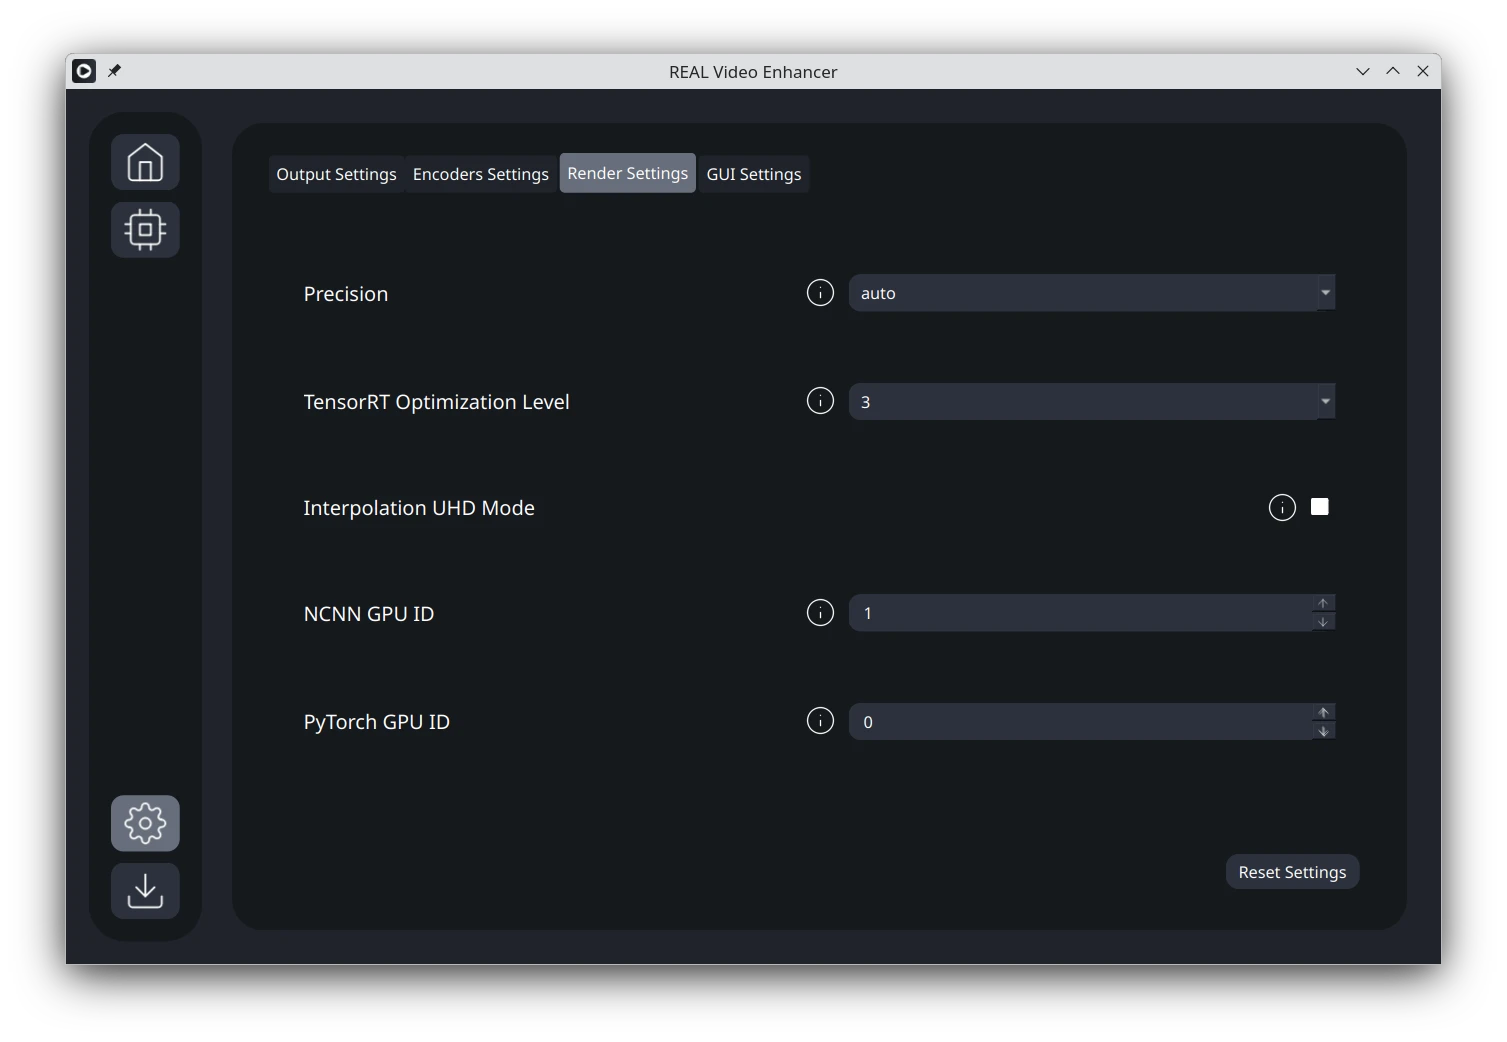Decrease PyTorch GPU ID with down arrow
This screenshot has height=1042, width=1507.
(1323, 731)
